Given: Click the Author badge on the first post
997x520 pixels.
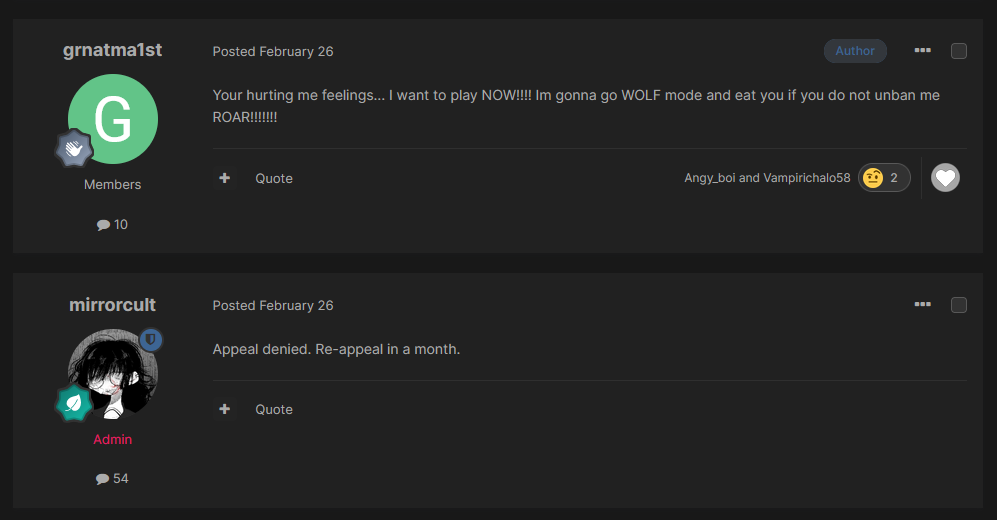Looking at the screenshot, I should pyautogui.click(x=855, y=51).
